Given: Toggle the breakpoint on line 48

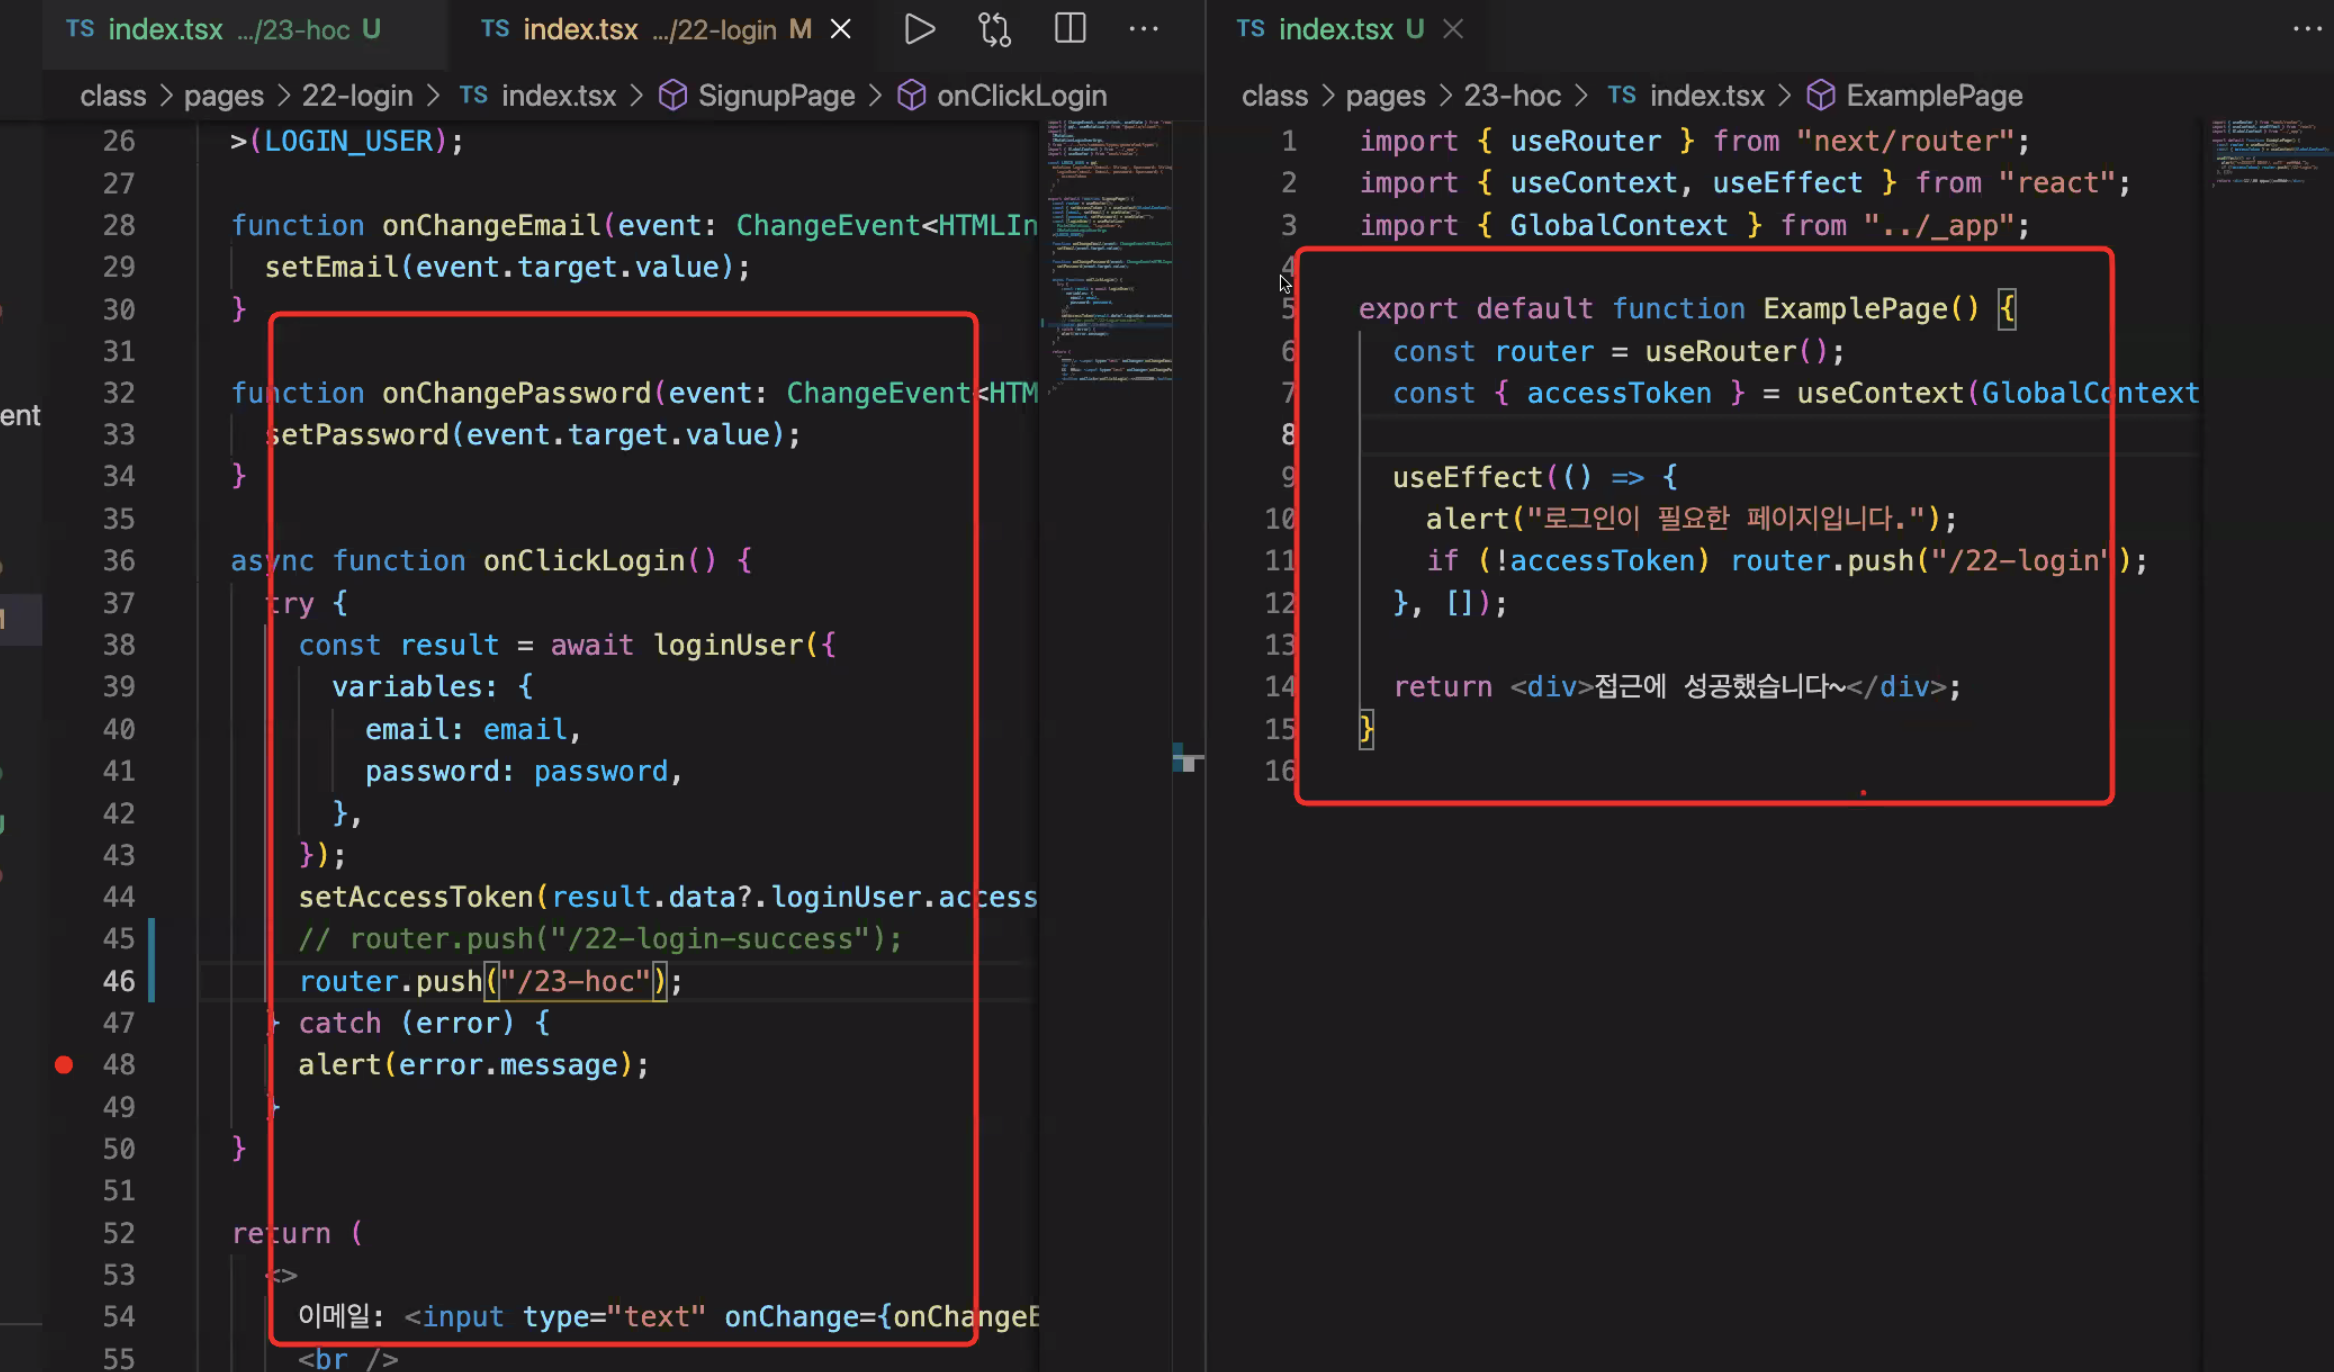Looking at the screenshot, I should tap(64, 1065).
